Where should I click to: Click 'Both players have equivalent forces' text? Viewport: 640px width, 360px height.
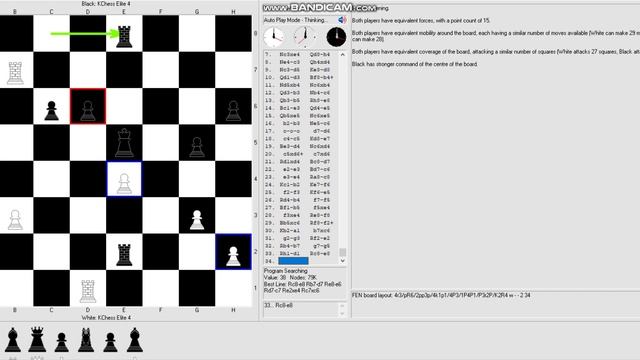421,20
